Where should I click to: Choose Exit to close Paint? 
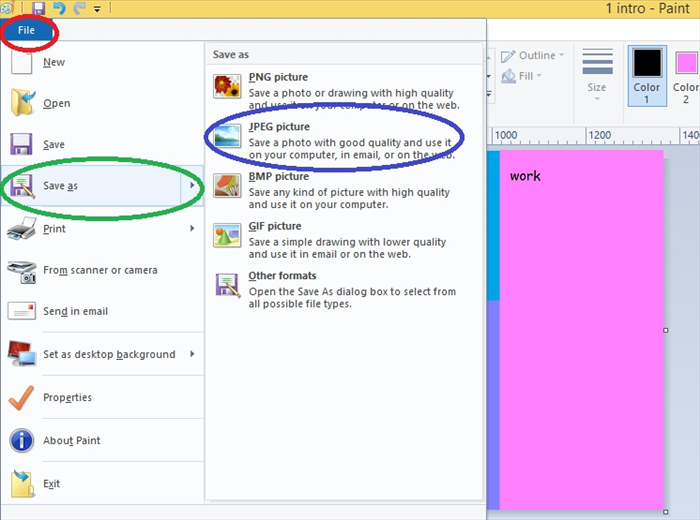coord(102,483)
